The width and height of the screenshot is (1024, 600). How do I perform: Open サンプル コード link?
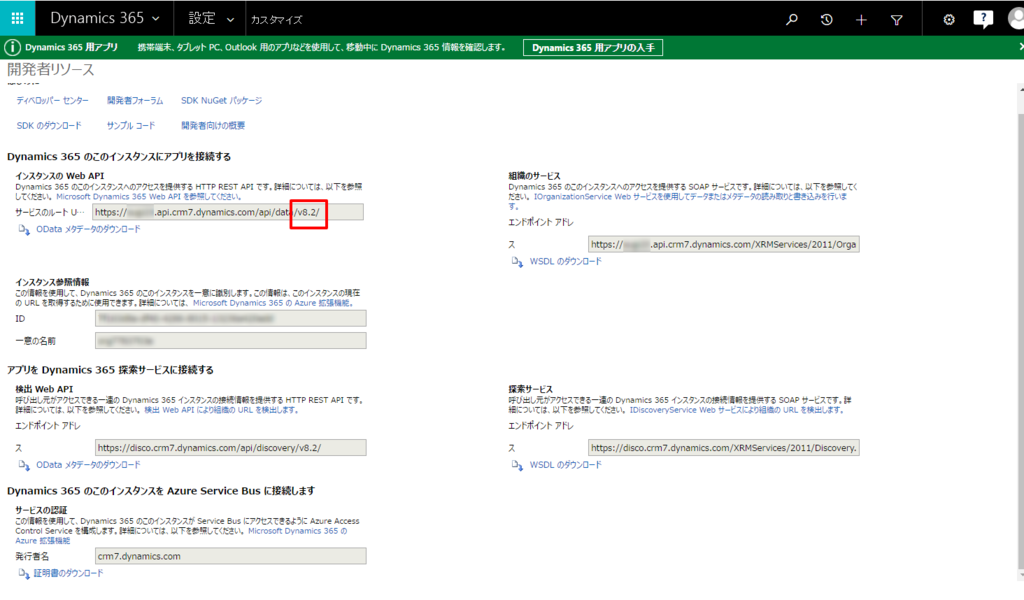pyautogui.click(x=131, y=125)
